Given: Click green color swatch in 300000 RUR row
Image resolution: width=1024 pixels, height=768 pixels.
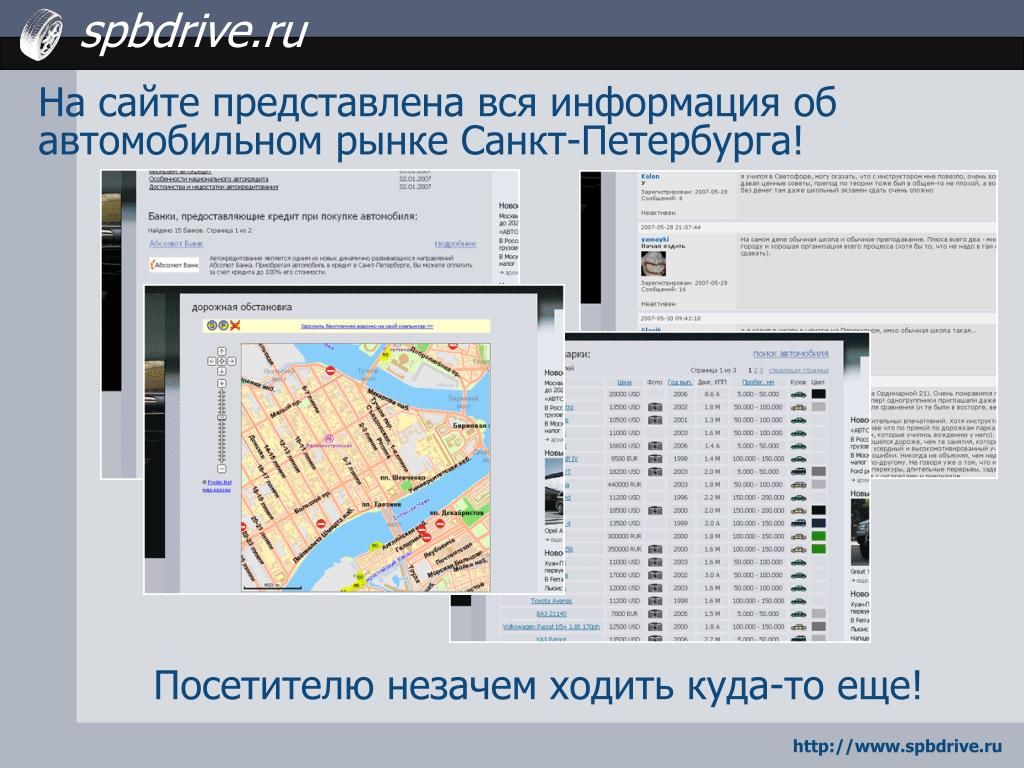Looking at the screenshot, I should (x=818, y=536).
